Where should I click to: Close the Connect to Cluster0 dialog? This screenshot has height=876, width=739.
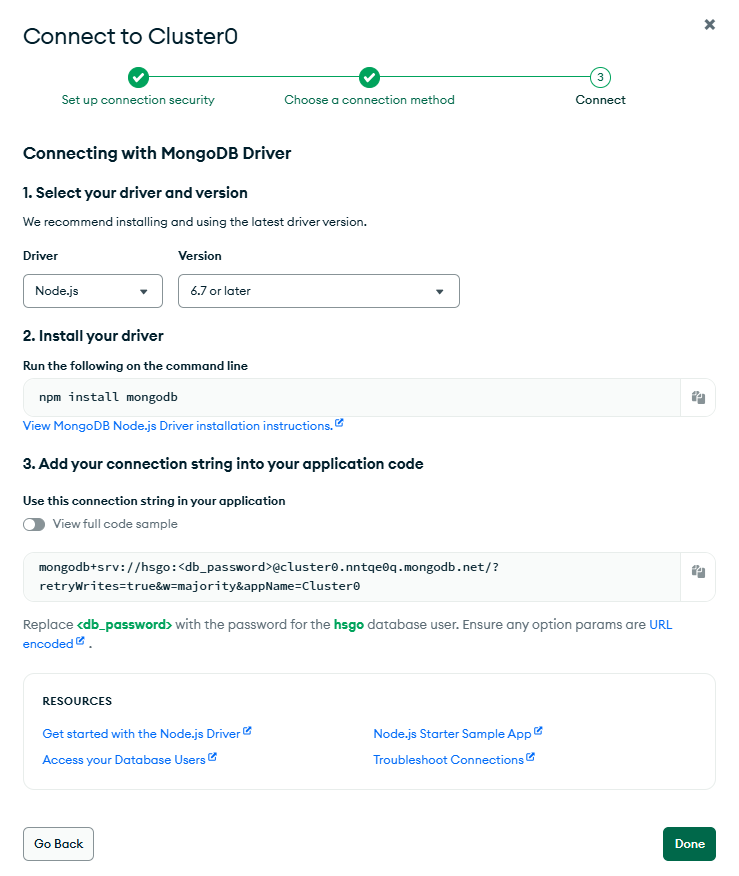[x=710, y=25]
